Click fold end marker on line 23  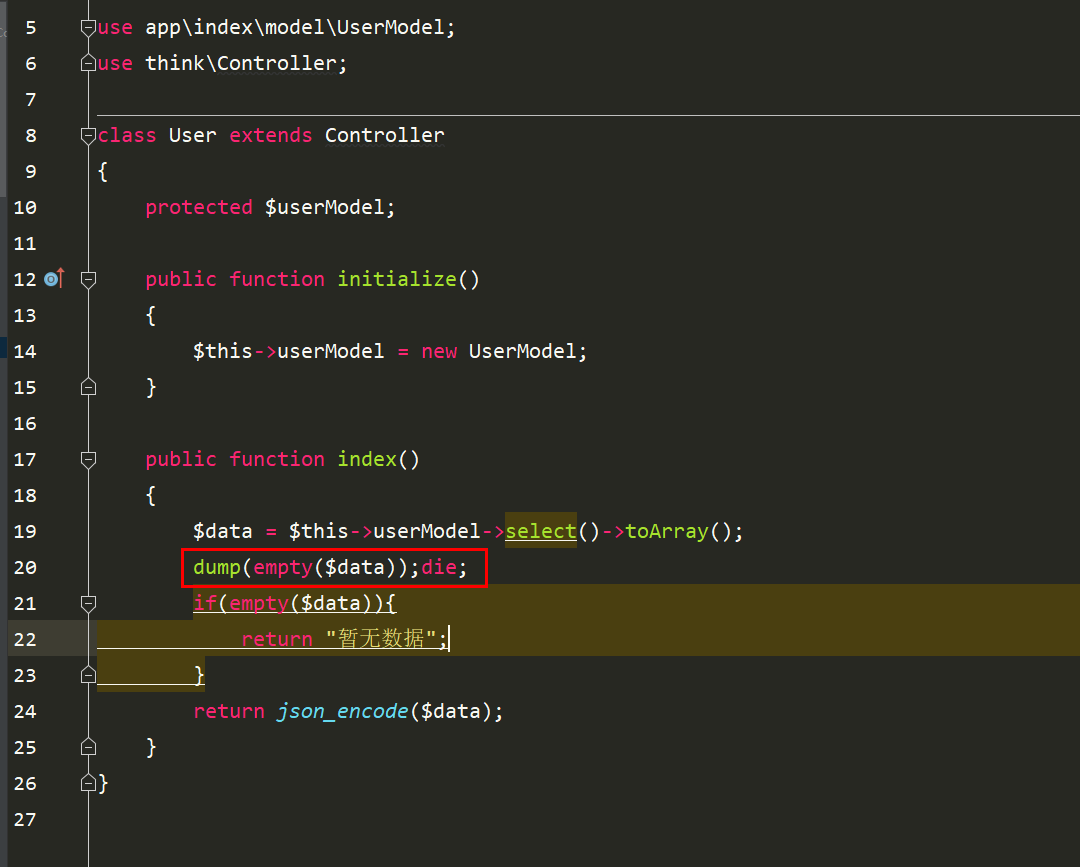88,675
